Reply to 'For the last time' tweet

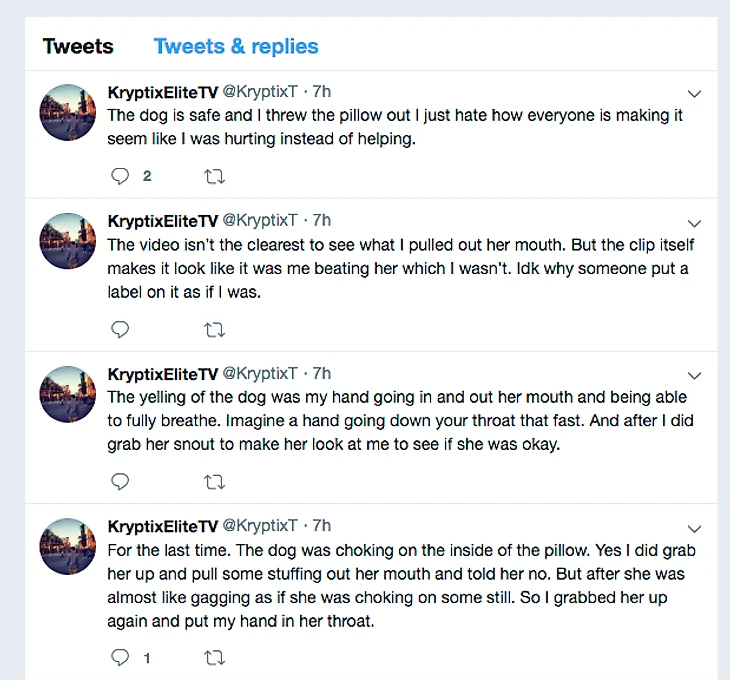[x=120, y=657]
